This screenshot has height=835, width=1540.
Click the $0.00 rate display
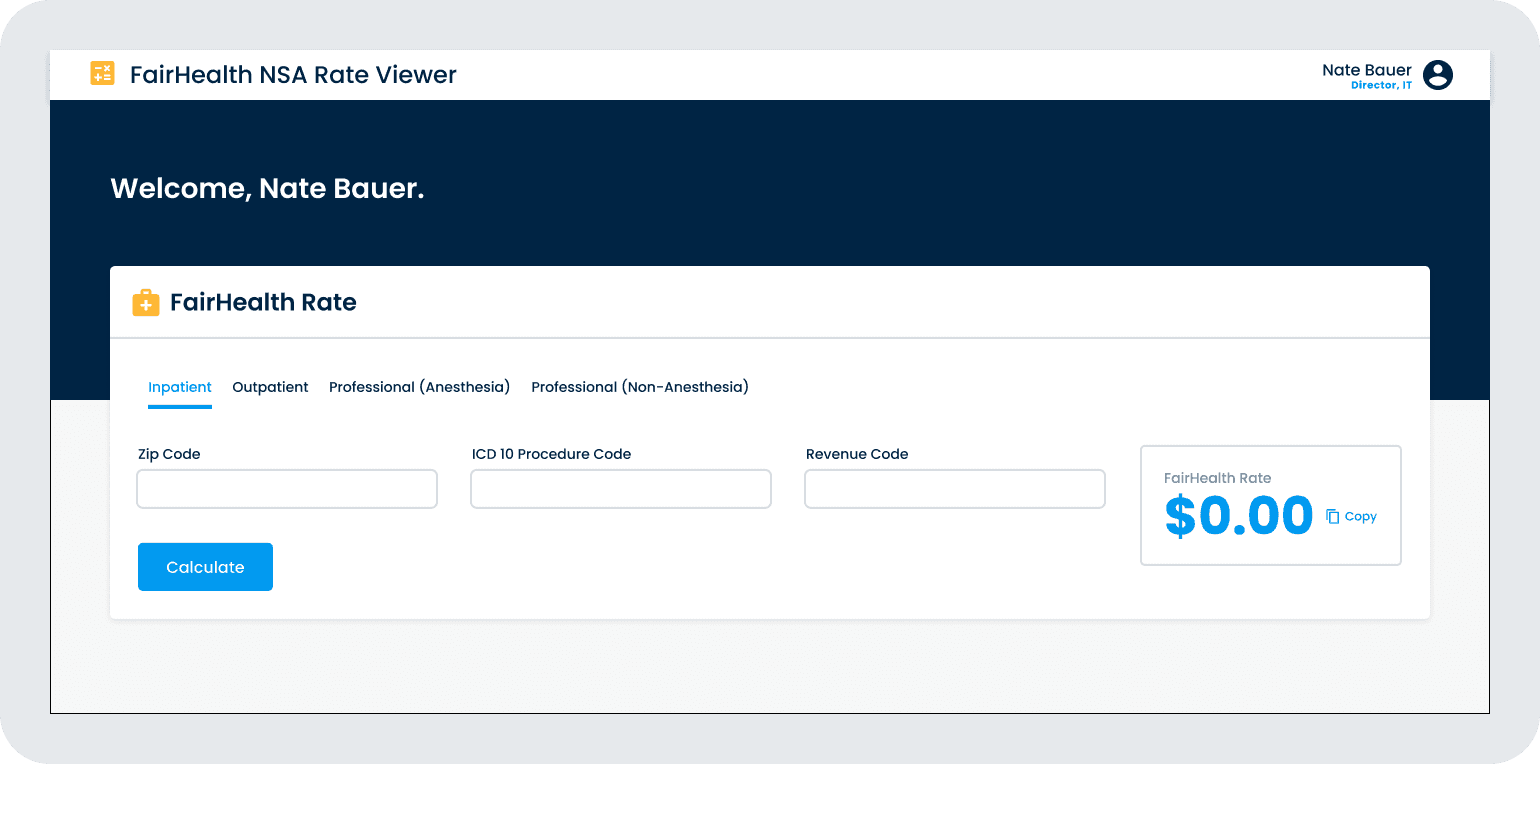1238,516
